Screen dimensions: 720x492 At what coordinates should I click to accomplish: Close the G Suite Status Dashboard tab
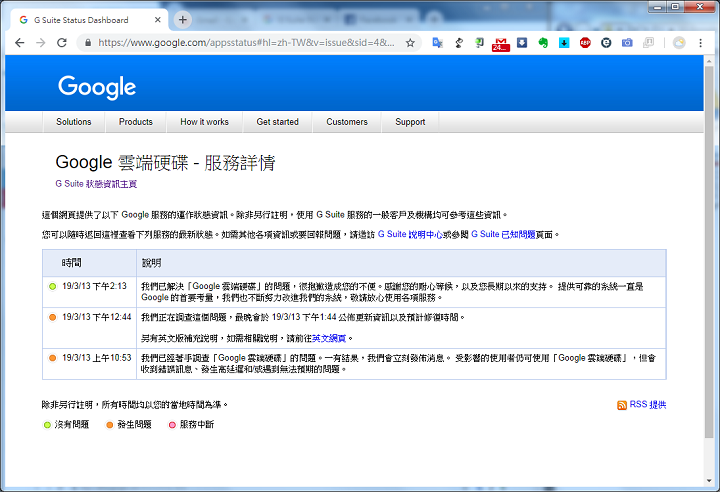[158, 20]
